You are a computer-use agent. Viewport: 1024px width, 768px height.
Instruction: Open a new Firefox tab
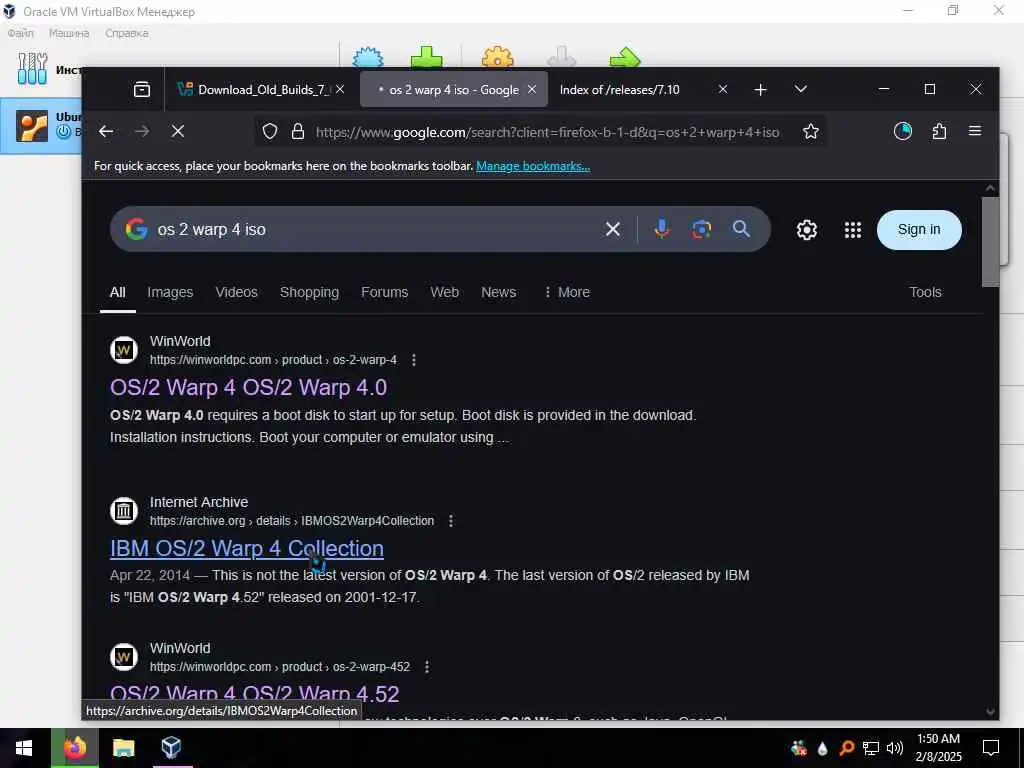tap(760, 89)
